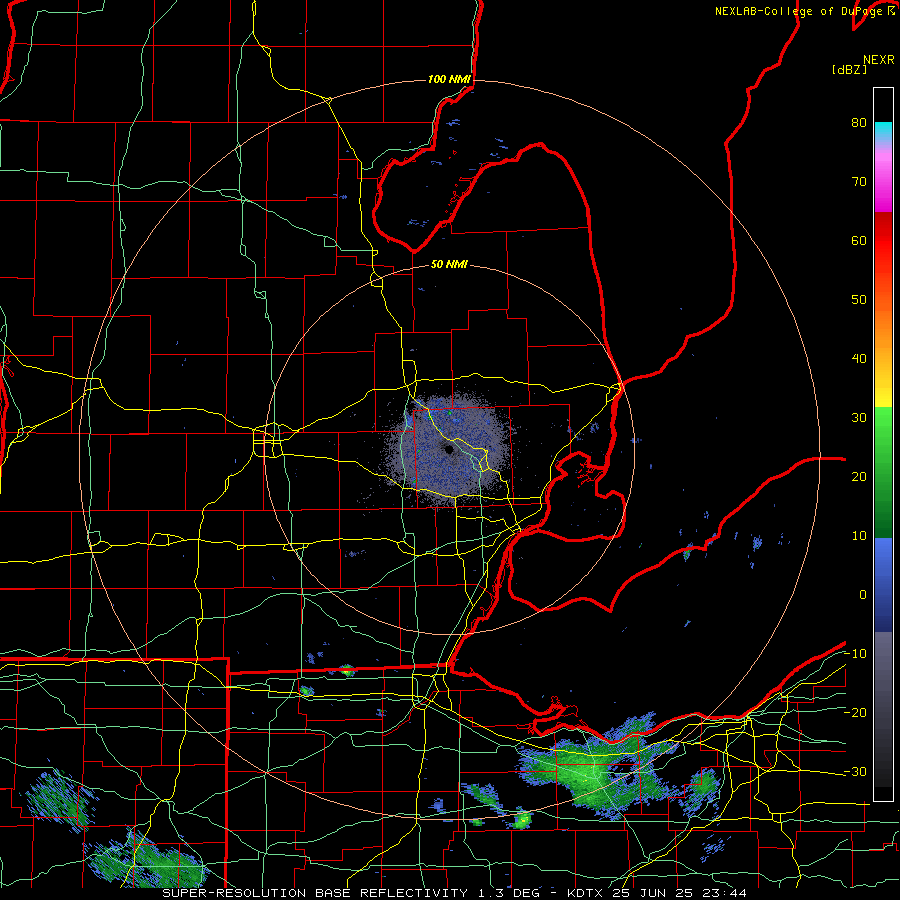This screenshot has height=900, width=900.
Task: Click the 100 NMI range ring label
Action: (449, 79)
